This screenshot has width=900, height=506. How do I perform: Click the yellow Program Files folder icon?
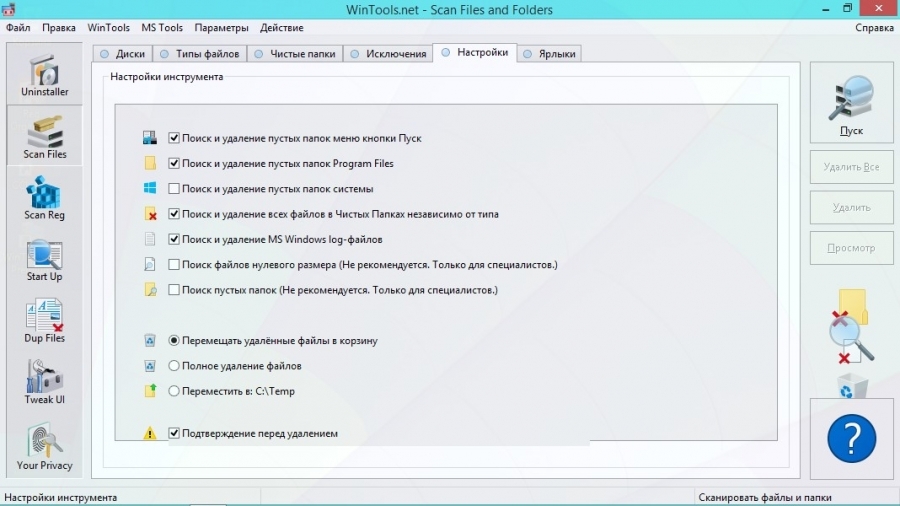150,163
